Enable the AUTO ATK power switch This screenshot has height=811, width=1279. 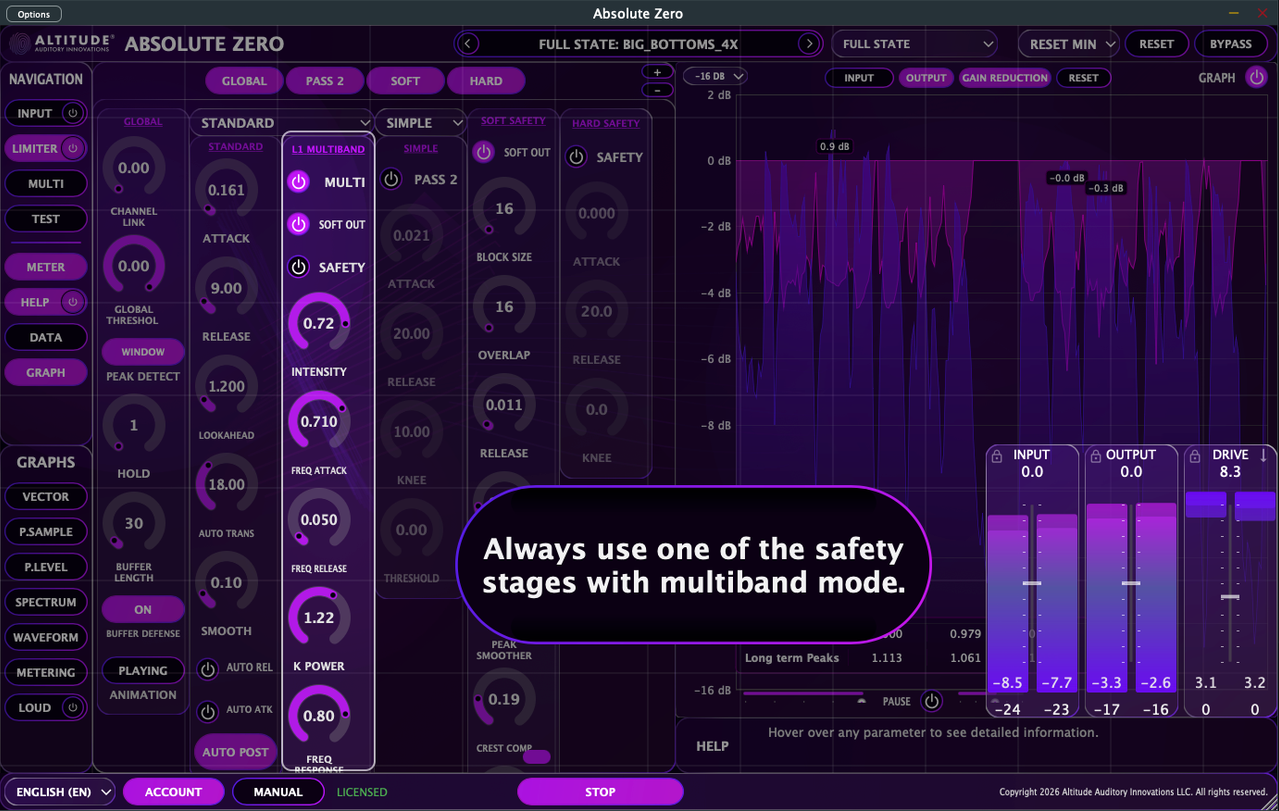point(208,711)
